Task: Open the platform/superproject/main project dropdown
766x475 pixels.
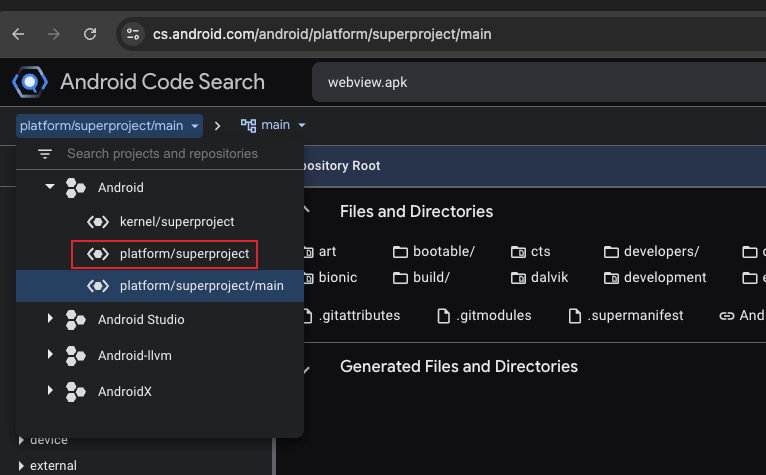Action: (x=109, y=126)
